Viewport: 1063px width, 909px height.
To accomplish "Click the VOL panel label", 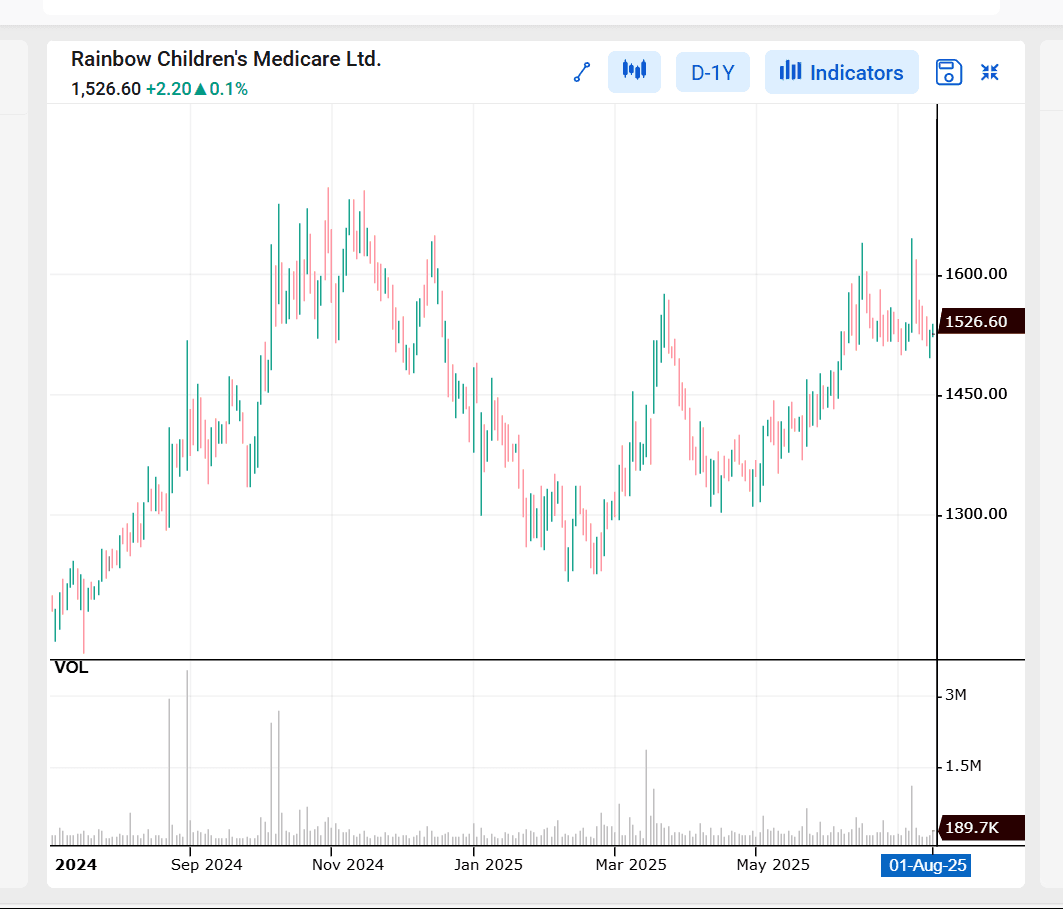I will [71, 668].
